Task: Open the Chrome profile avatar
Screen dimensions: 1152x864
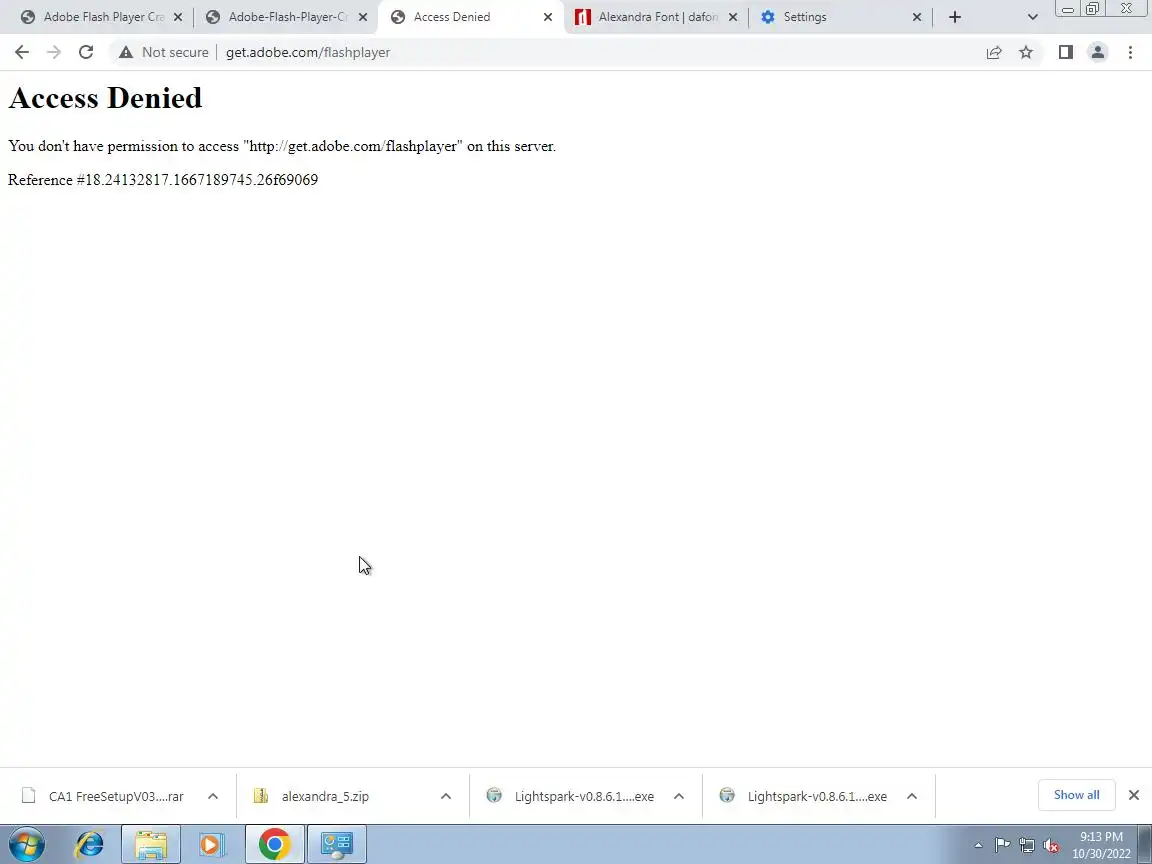Action: point(1098,52)
